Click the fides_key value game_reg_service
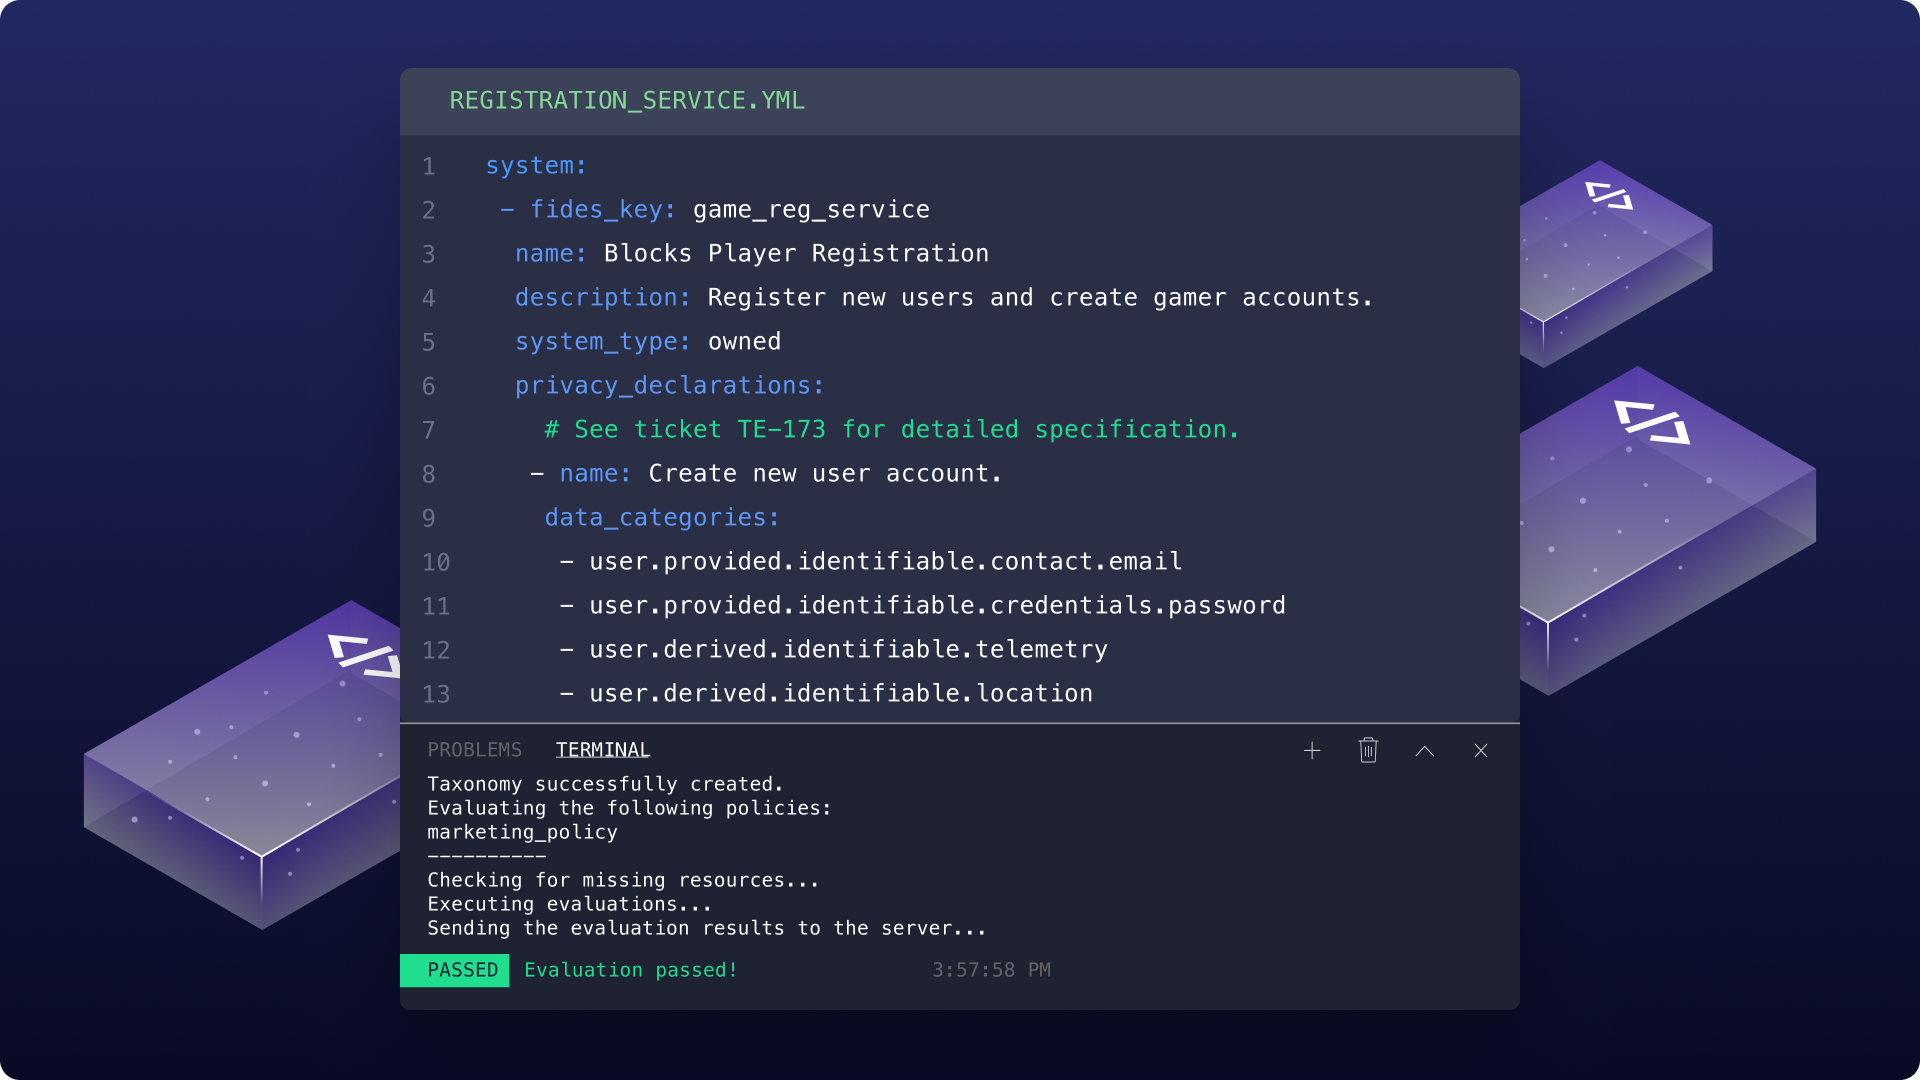1920x1080 pixels. coord(811,210)
